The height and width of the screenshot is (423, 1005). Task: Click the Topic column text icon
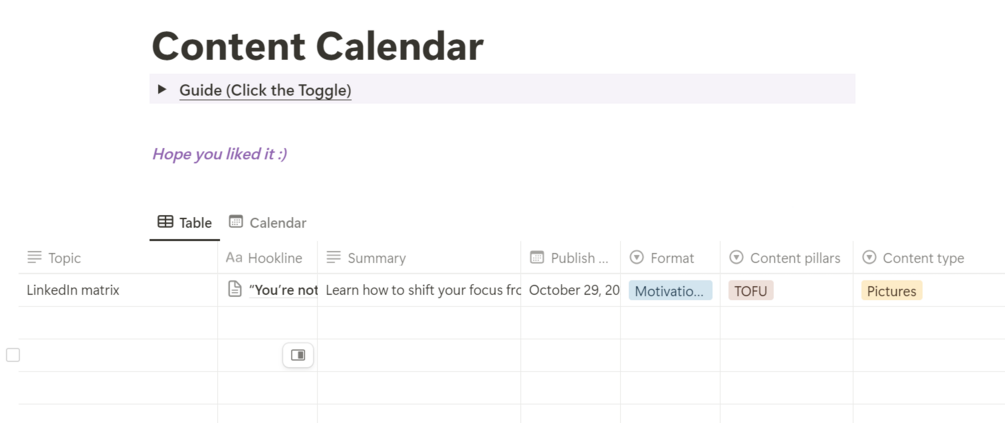(35, 258)
